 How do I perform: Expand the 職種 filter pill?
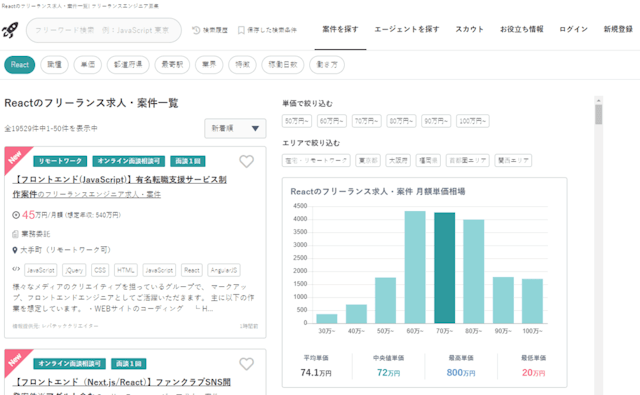pos(54,65)
